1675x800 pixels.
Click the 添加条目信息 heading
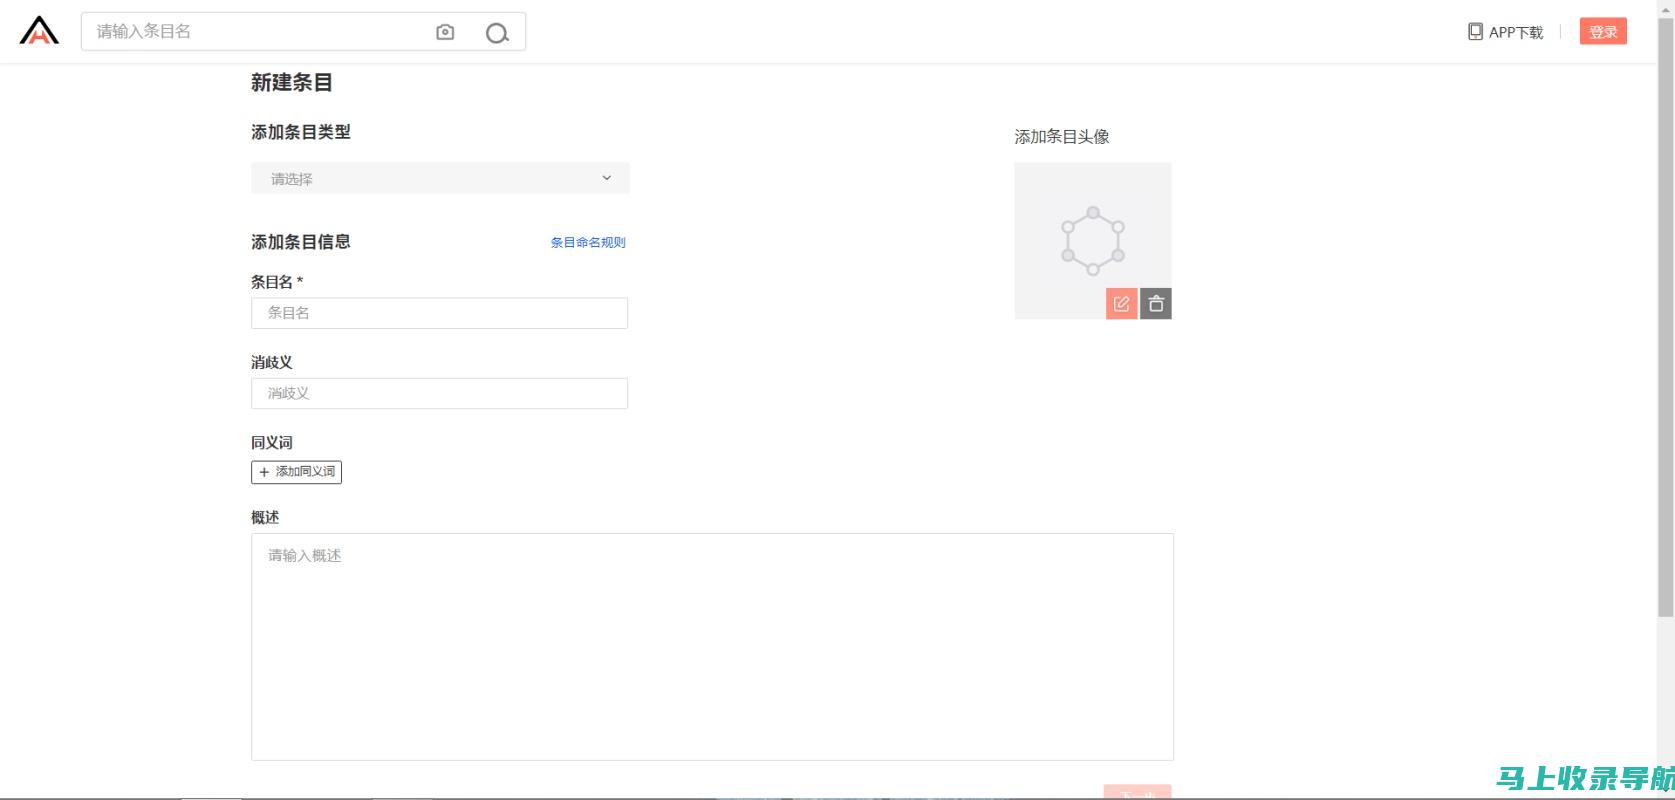click(301, 242)
